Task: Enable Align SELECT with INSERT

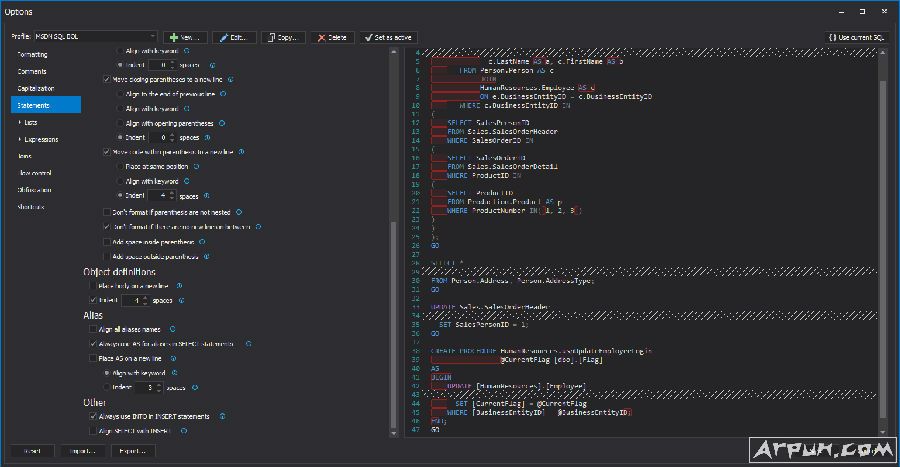Action: 93,430
